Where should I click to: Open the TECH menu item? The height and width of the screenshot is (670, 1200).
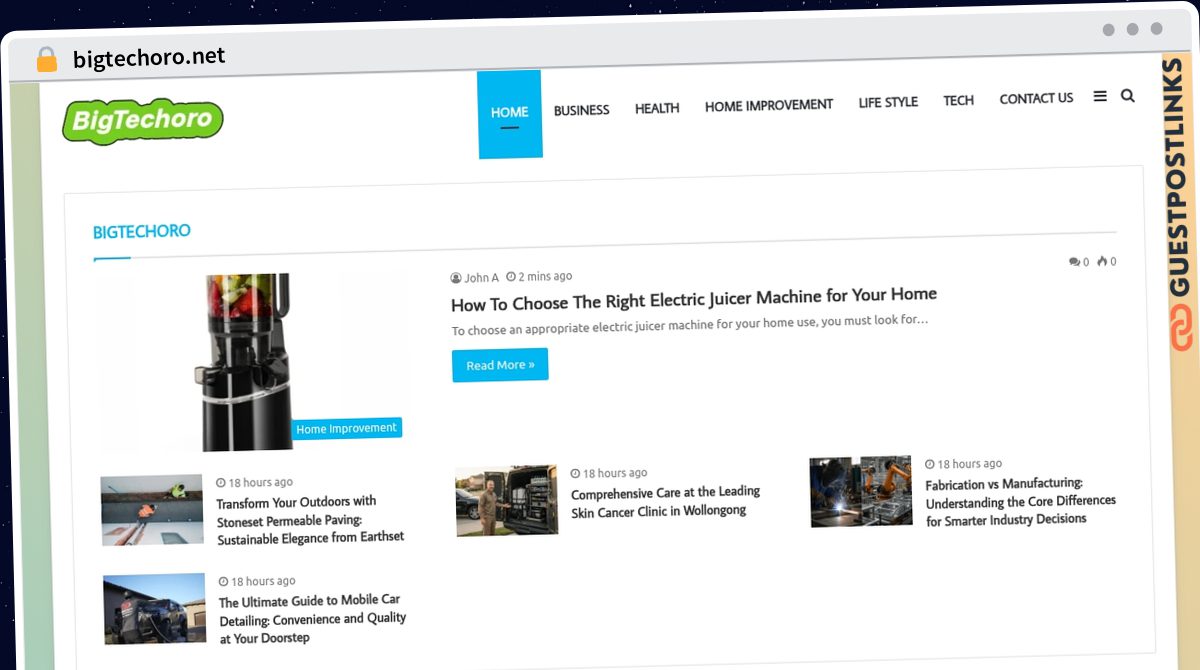[958, 100]
